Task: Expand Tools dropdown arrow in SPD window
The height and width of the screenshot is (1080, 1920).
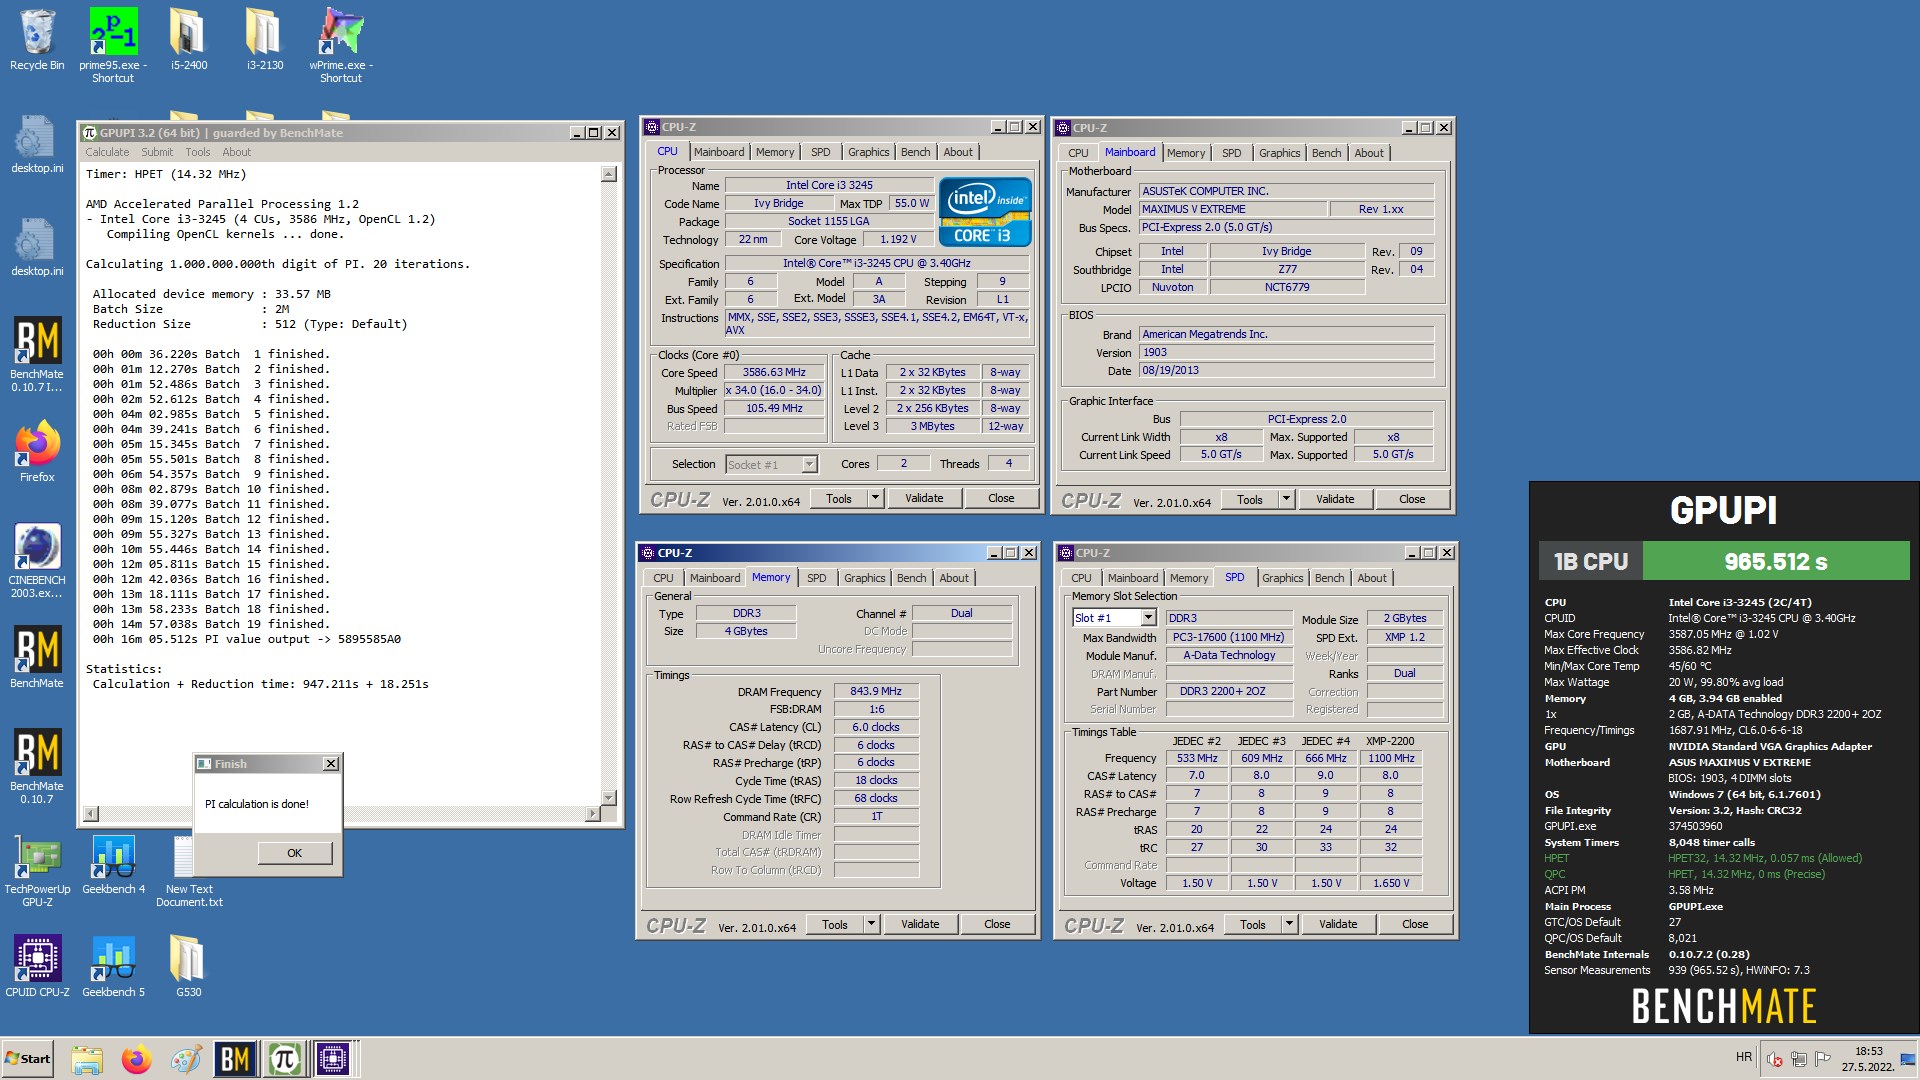Action: [x=1289, y=925]
